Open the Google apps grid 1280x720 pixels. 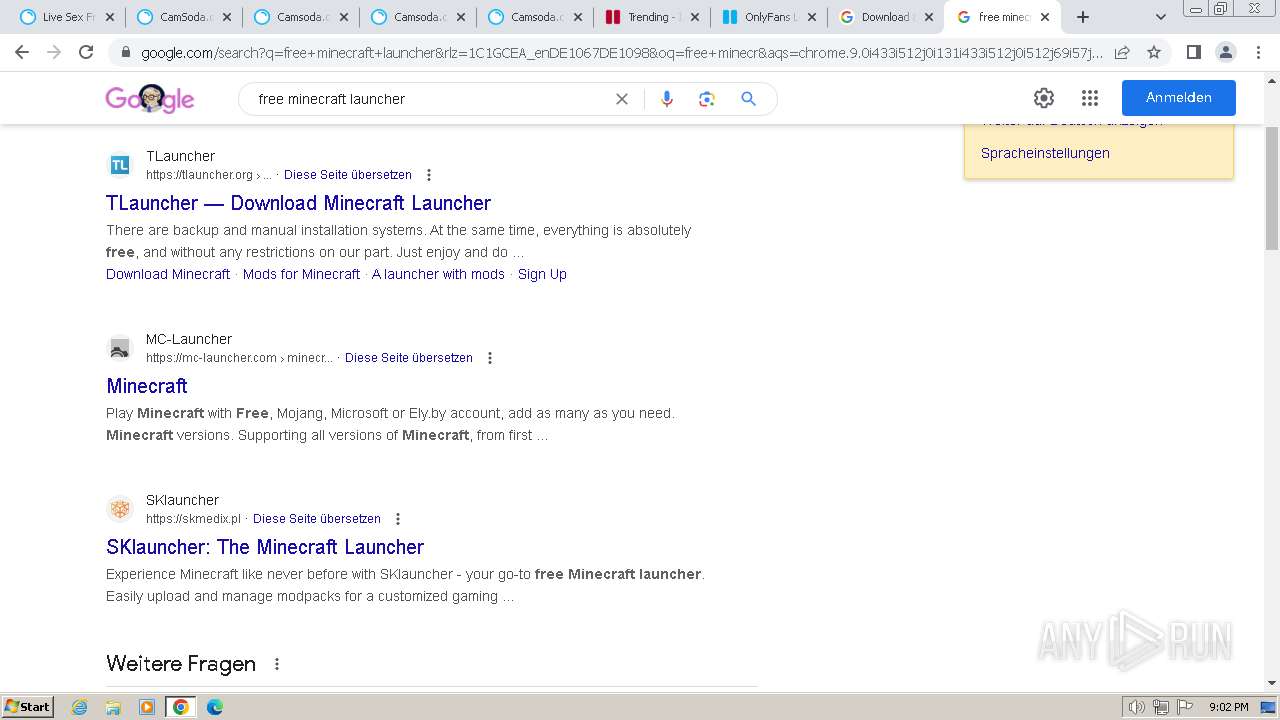1090,98
